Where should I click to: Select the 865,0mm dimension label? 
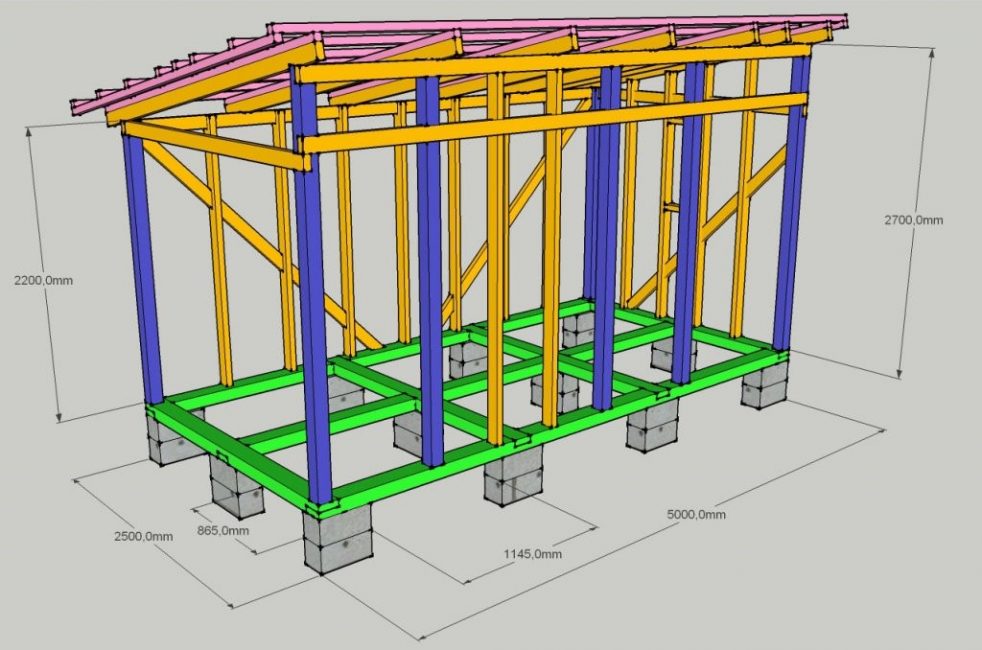pyautogui.click(x=222, y=532)
